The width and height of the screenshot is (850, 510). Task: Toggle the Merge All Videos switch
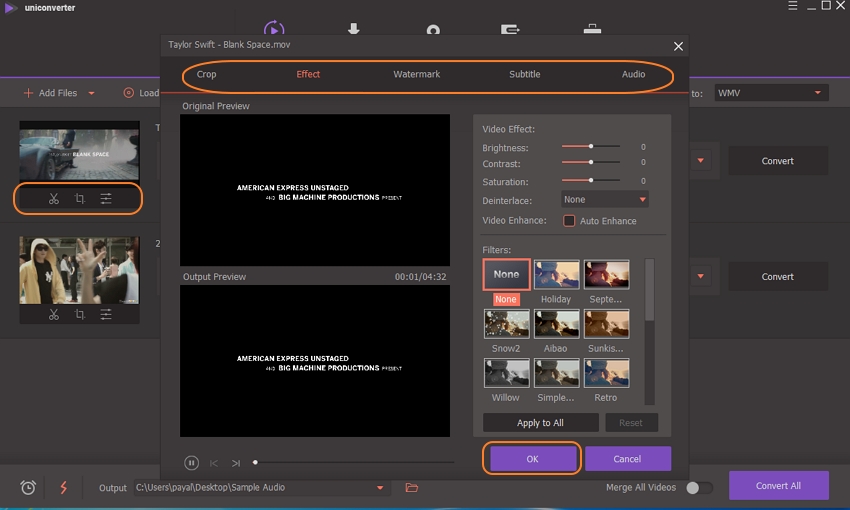699,487
